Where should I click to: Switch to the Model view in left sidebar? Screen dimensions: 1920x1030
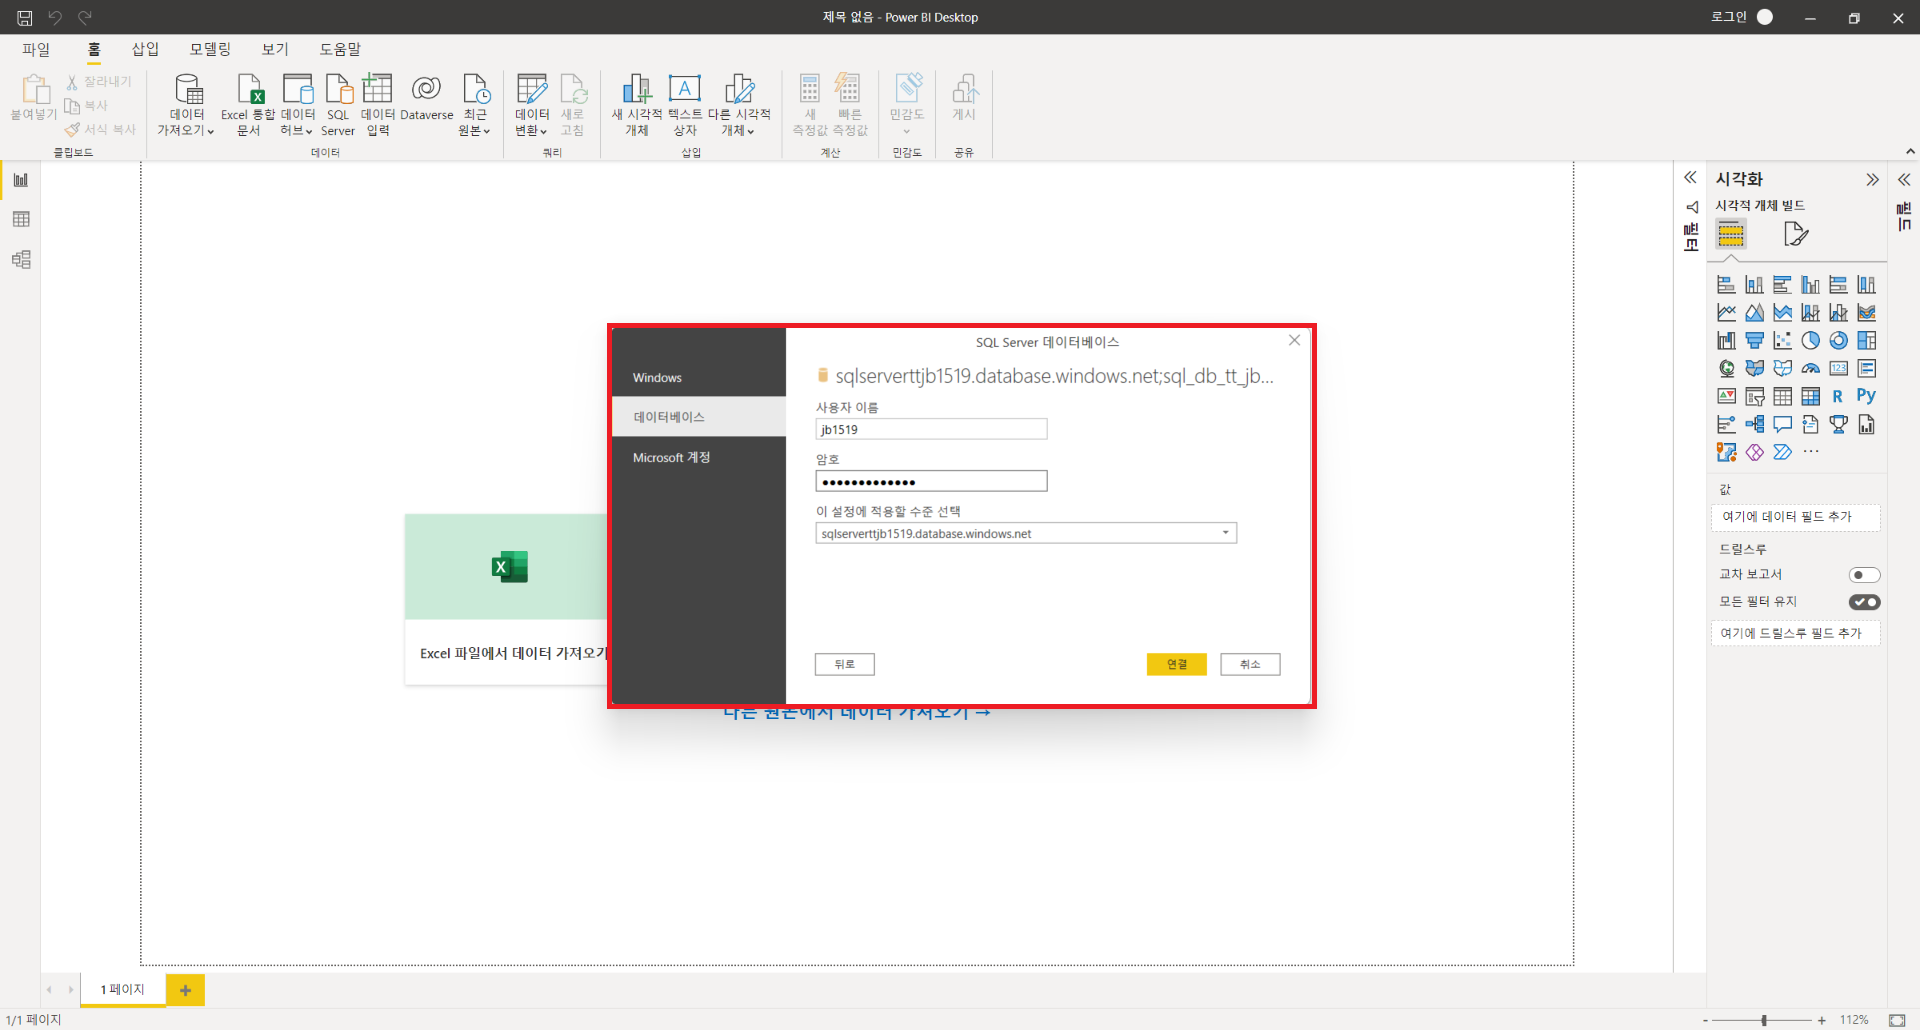pyautogui.click(x=21, y=260)
